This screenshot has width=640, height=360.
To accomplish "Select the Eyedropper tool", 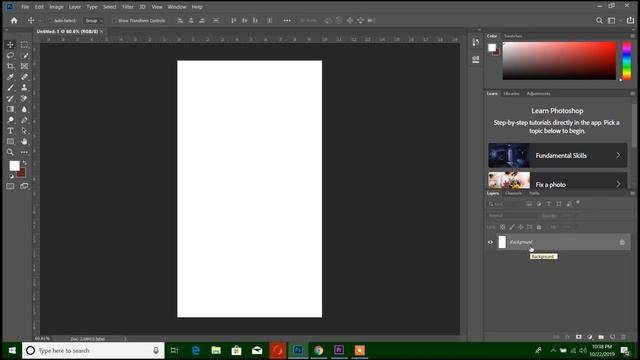I will [x=10, y=77].
